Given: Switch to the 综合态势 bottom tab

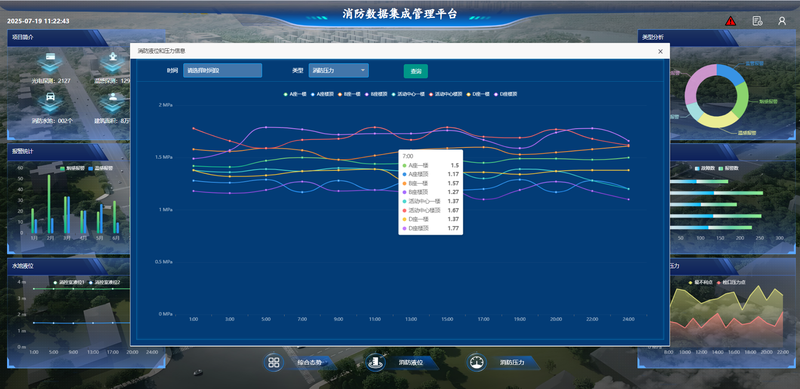Looking at the screenshot, I should [310, 362].
